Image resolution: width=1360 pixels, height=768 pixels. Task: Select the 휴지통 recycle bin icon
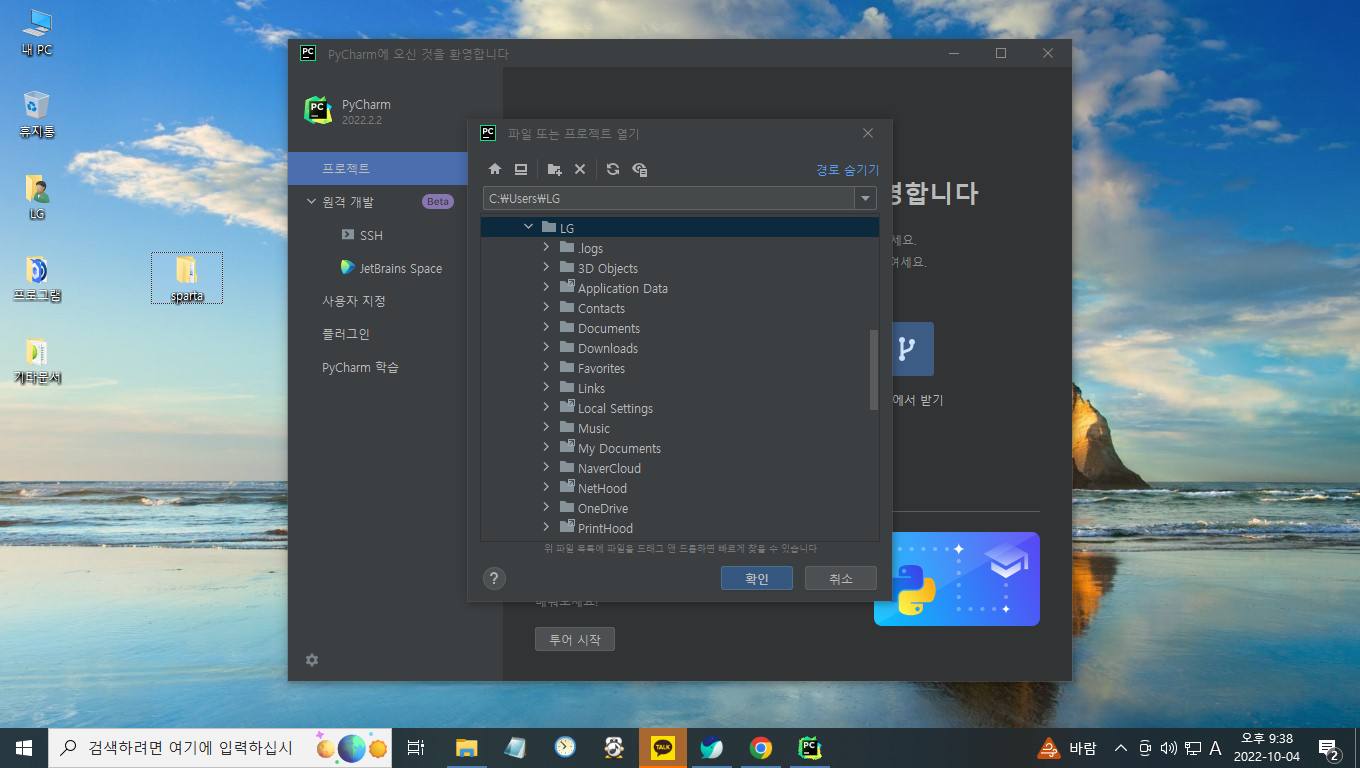click(x=37, y=114)
